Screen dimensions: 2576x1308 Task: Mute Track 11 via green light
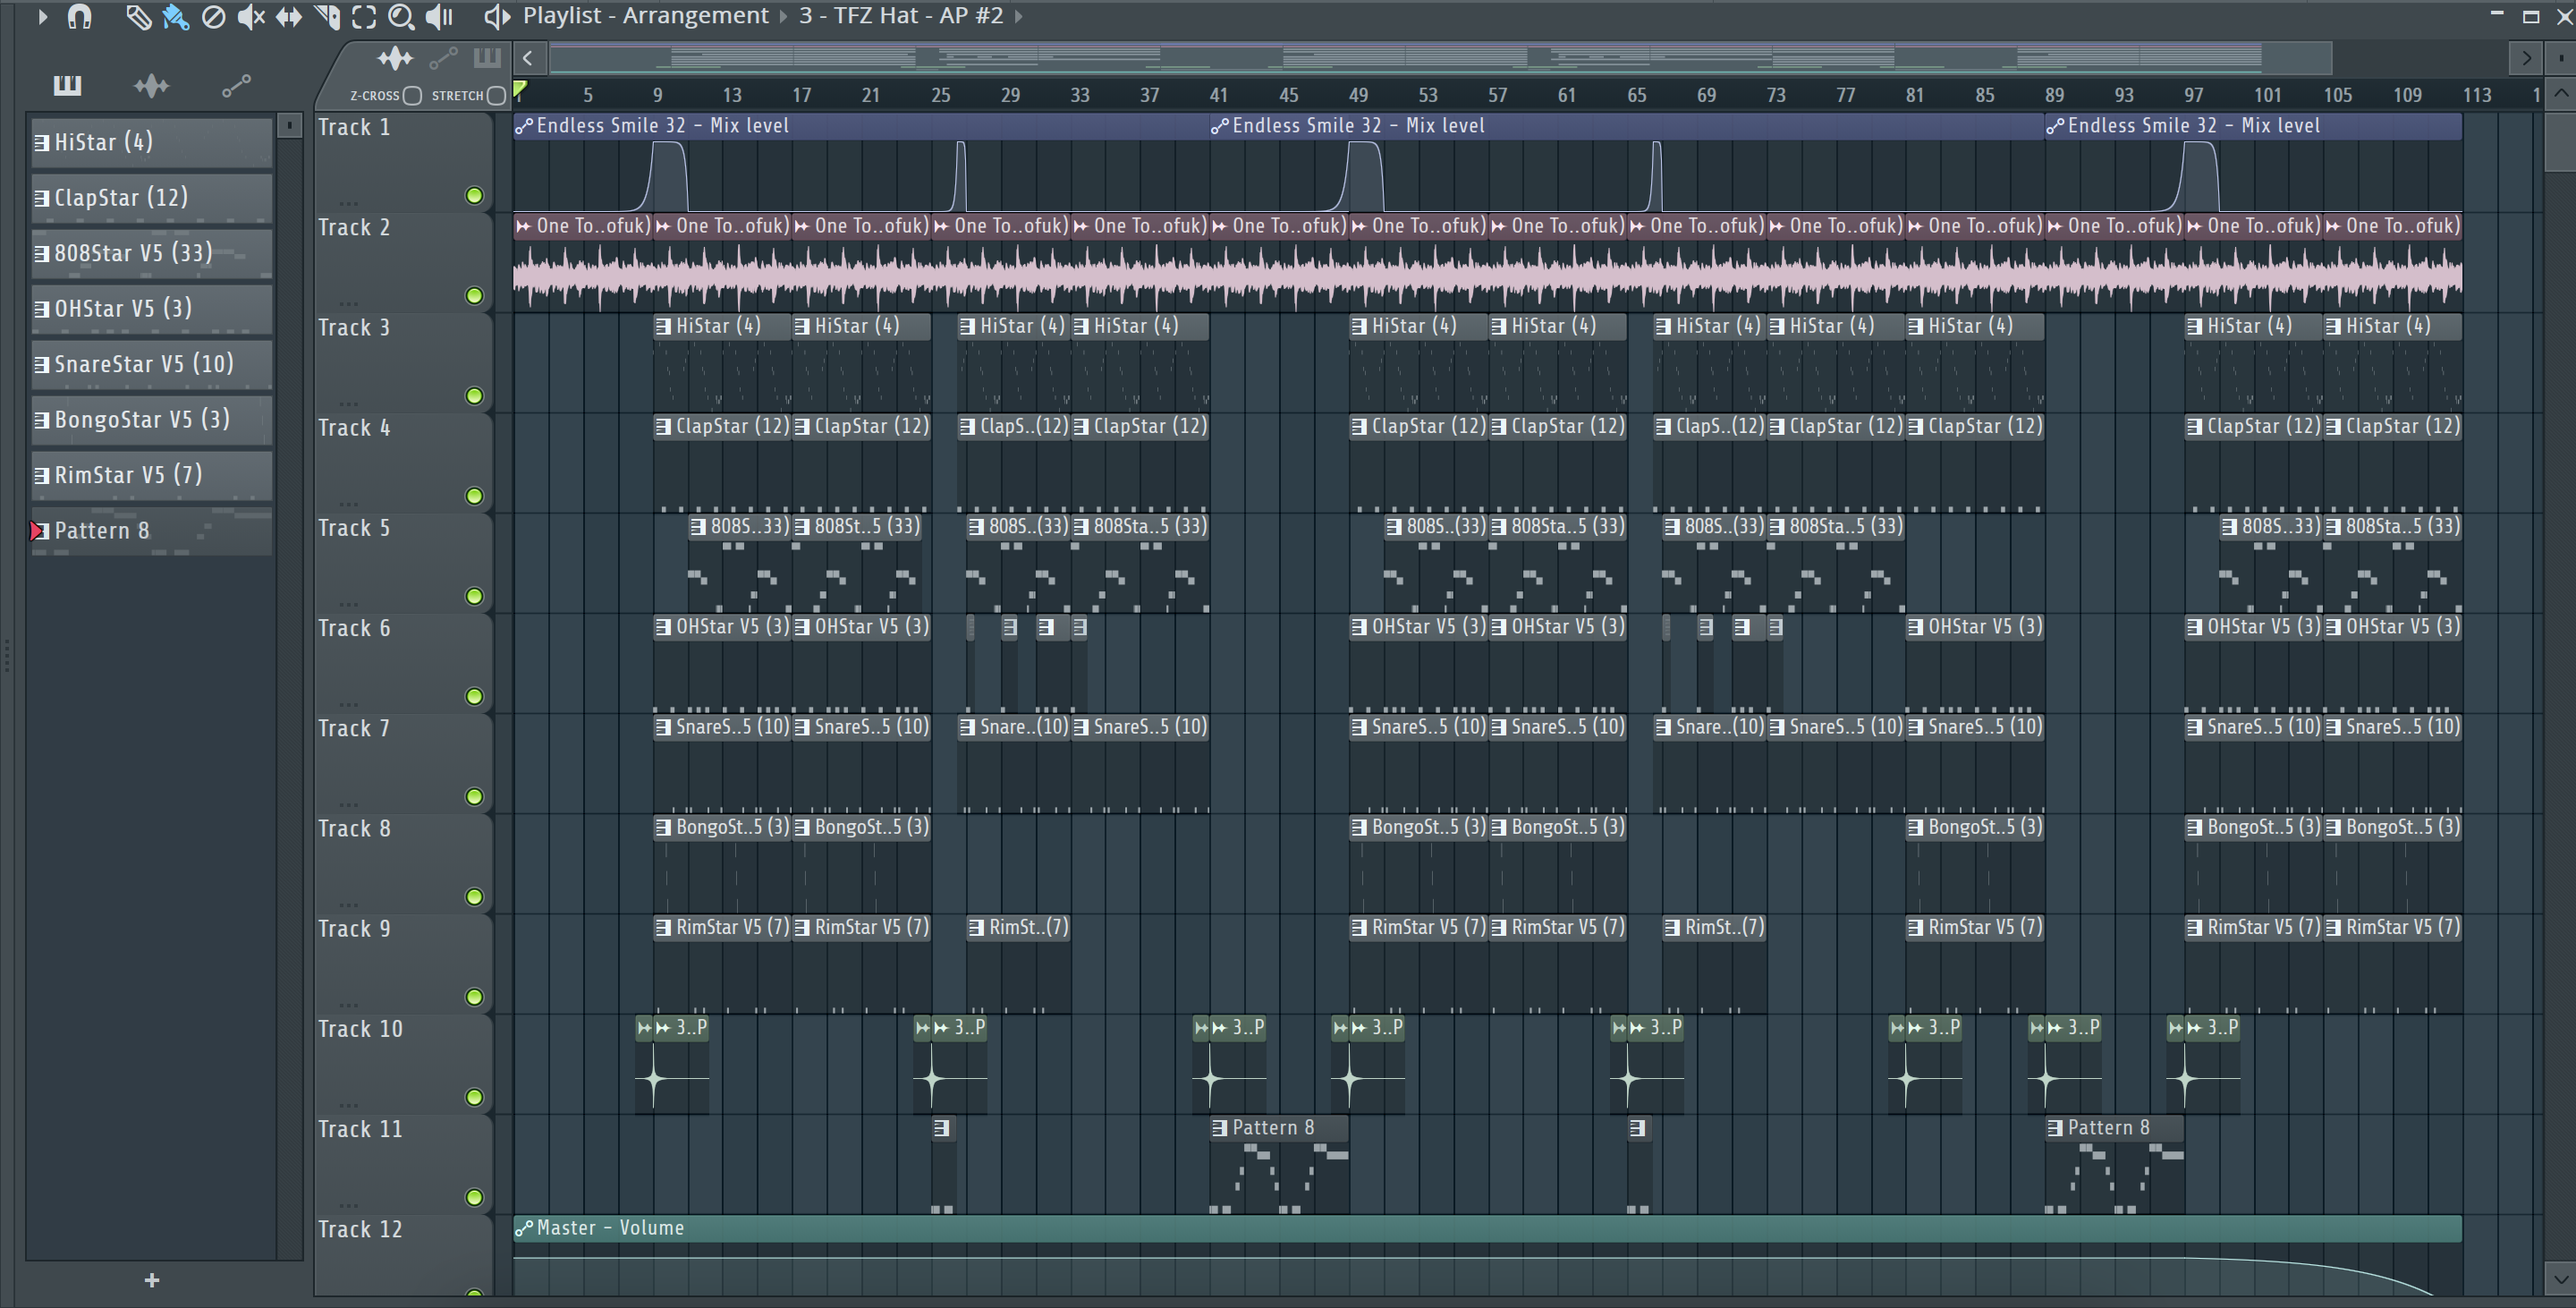(475, 1198)
